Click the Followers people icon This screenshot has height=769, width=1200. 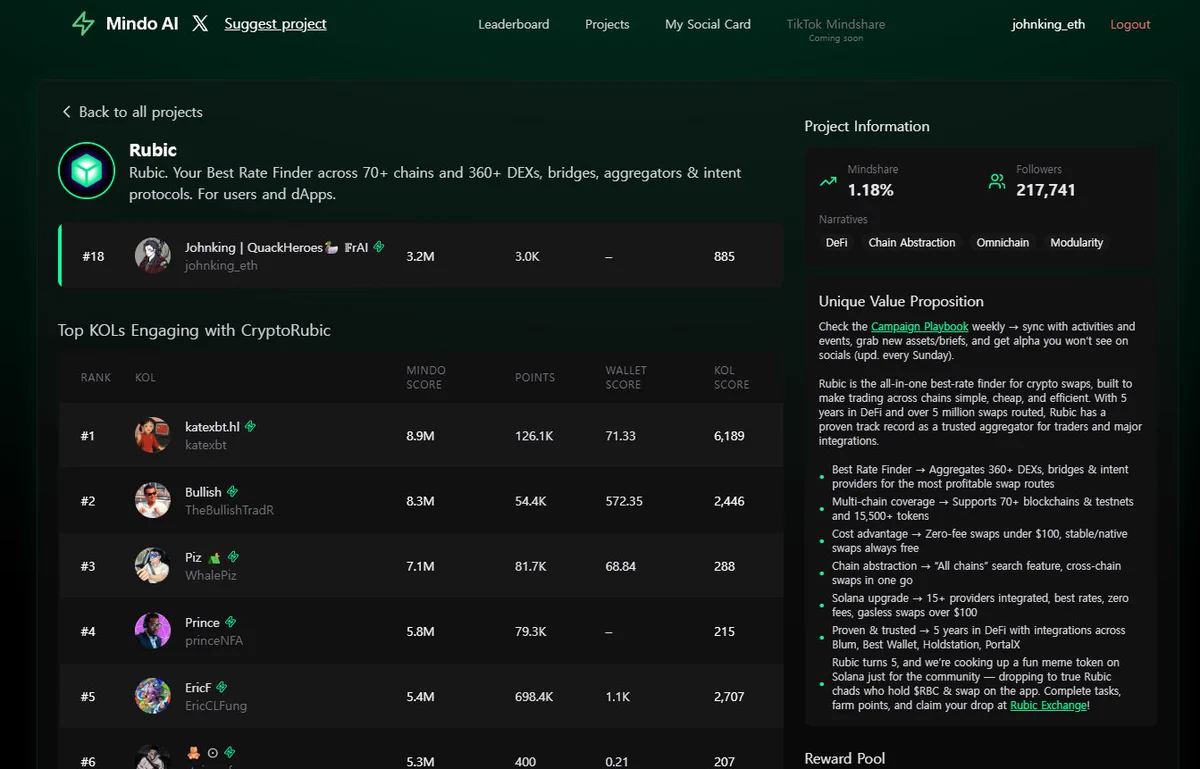[x=997, y=181]
